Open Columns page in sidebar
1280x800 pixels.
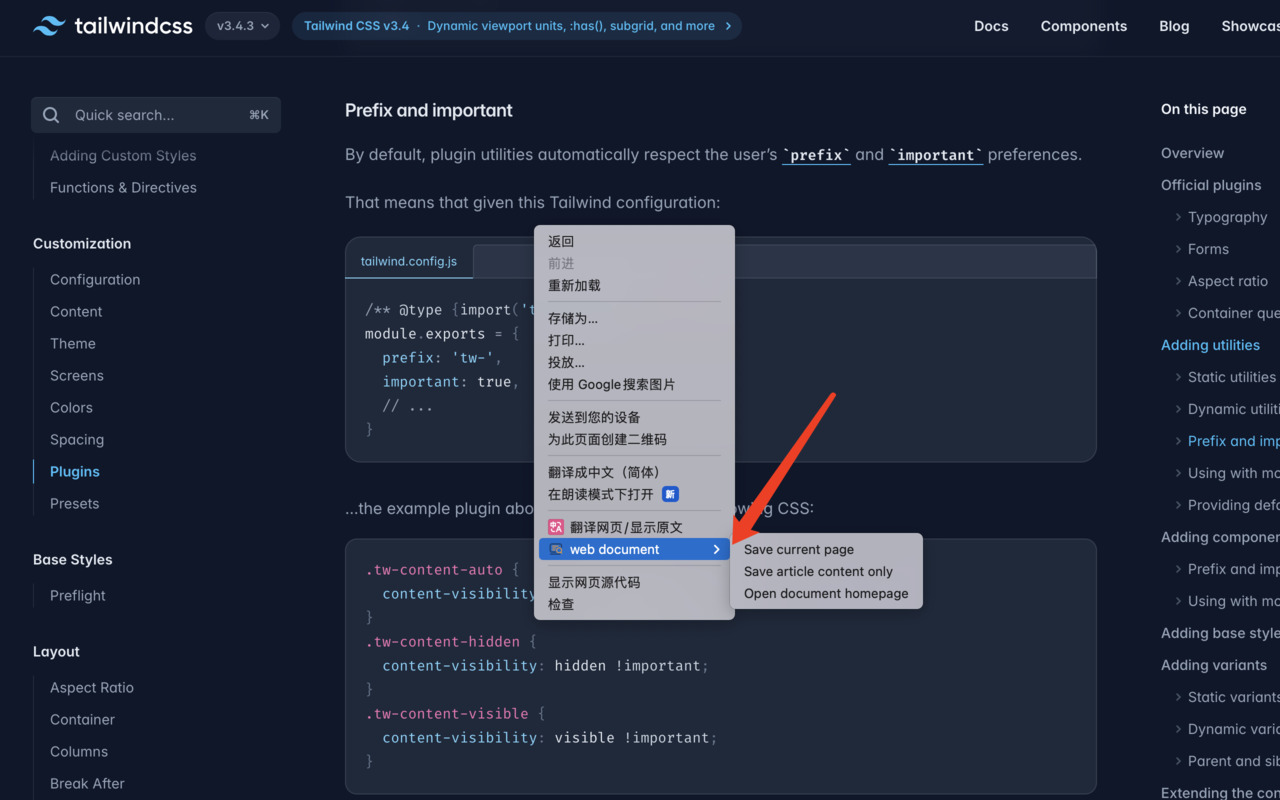point(79,751)
